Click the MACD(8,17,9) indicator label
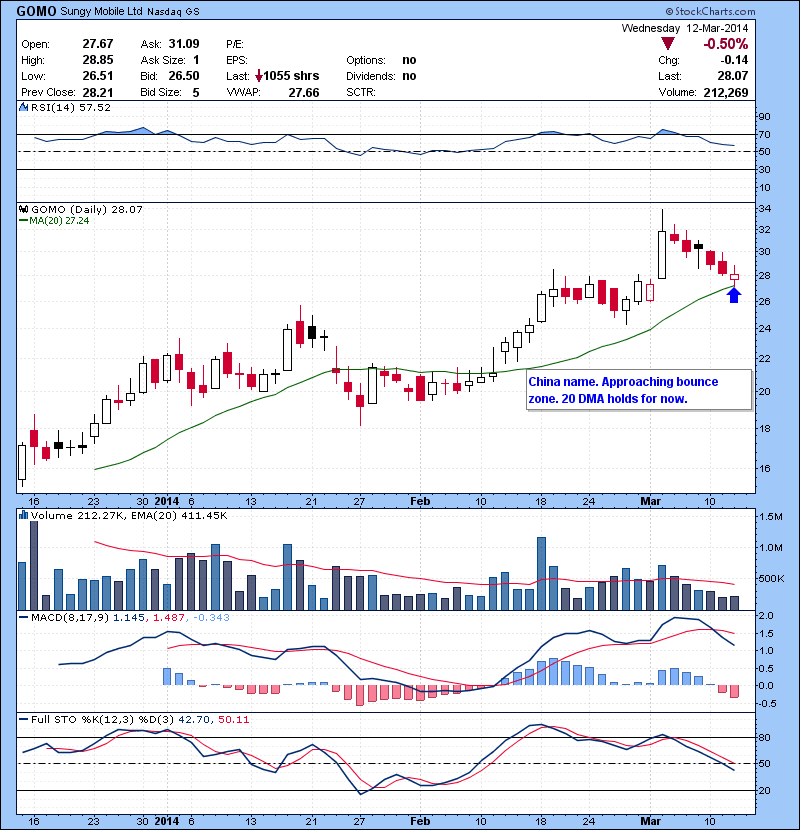Viewport: 800px width, 830px height. (x=70, y=617)
